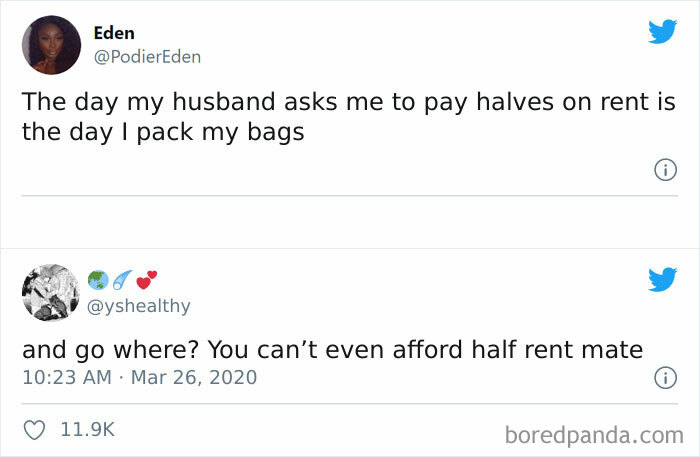Click the Twitter bird icon on @yshealthy's tweet

[662, 279]
